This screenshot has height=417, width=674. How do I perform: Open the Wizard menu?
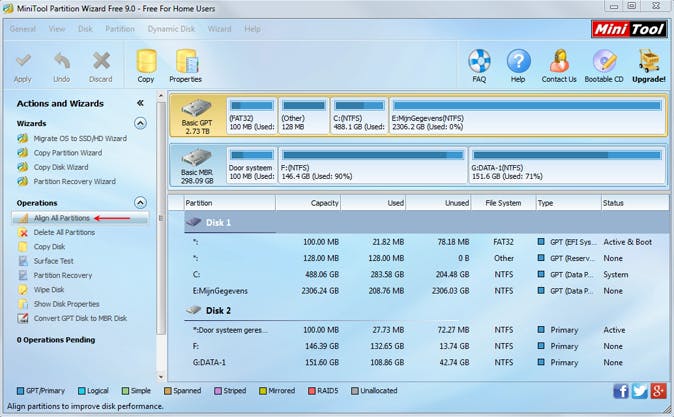point(219,29)
